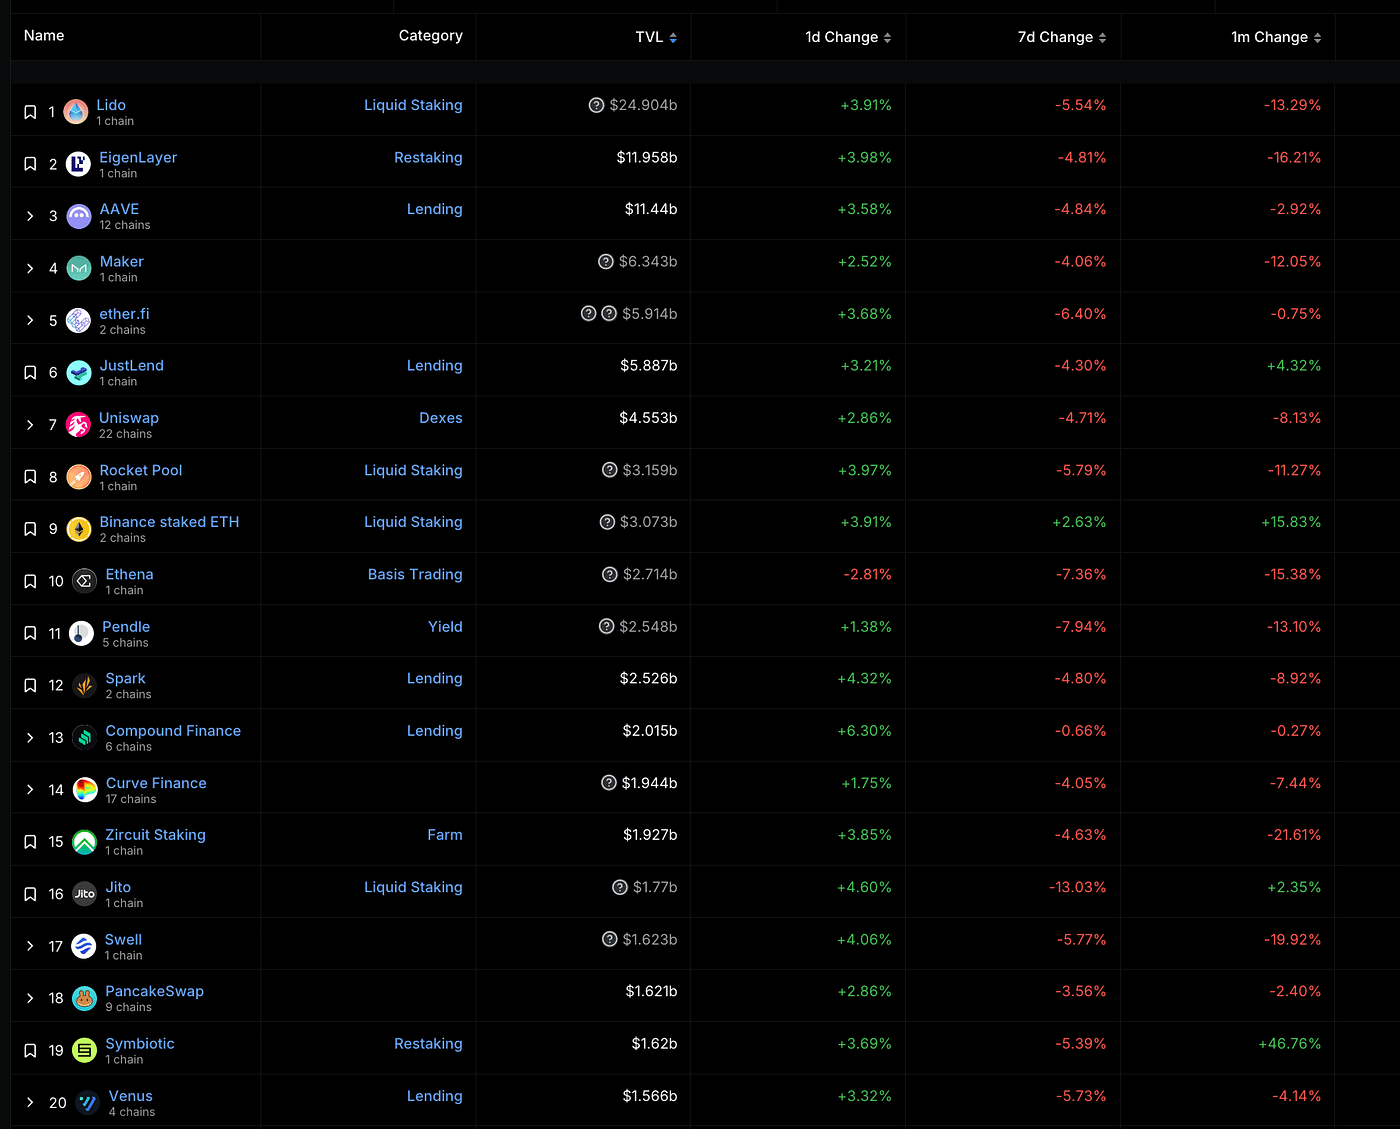This screenshot has width=1400, height=1129.
Task: Click the ether.fi protocol logo
Action: 78,320
